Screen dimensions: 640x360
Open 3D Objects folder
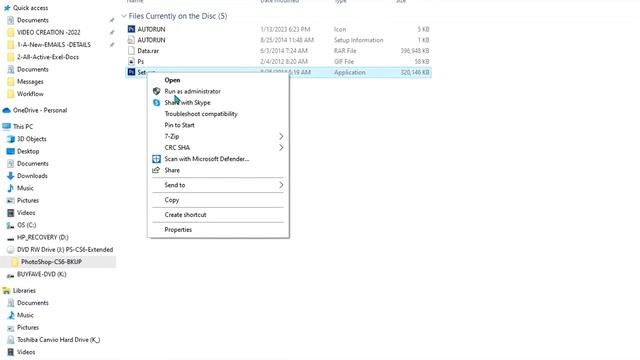click(x=32, y=139)
